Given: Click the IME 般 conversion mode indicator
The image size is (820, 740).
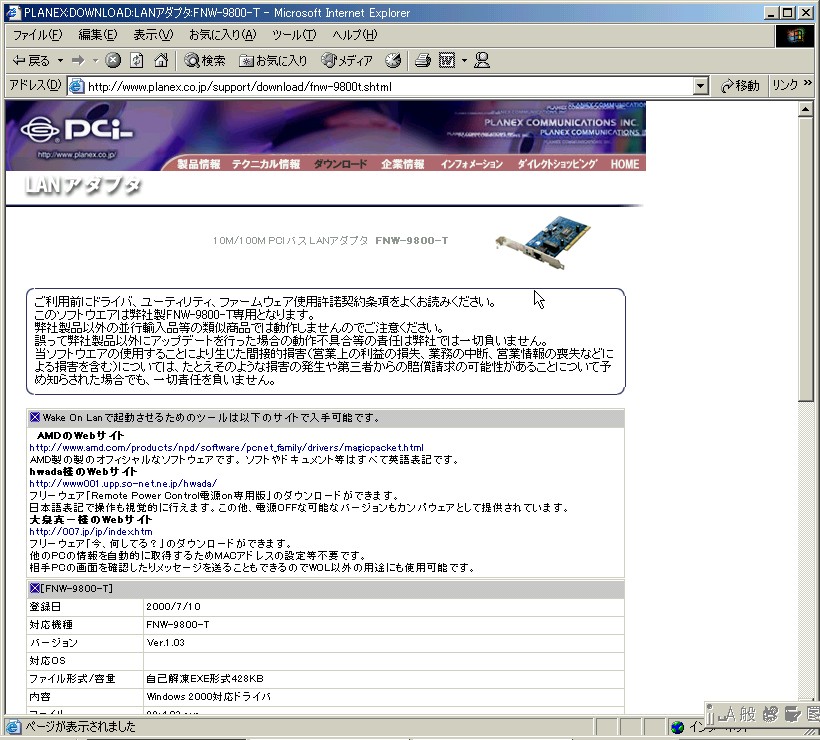Looking at the screenshot, I should tap(747, 713).
